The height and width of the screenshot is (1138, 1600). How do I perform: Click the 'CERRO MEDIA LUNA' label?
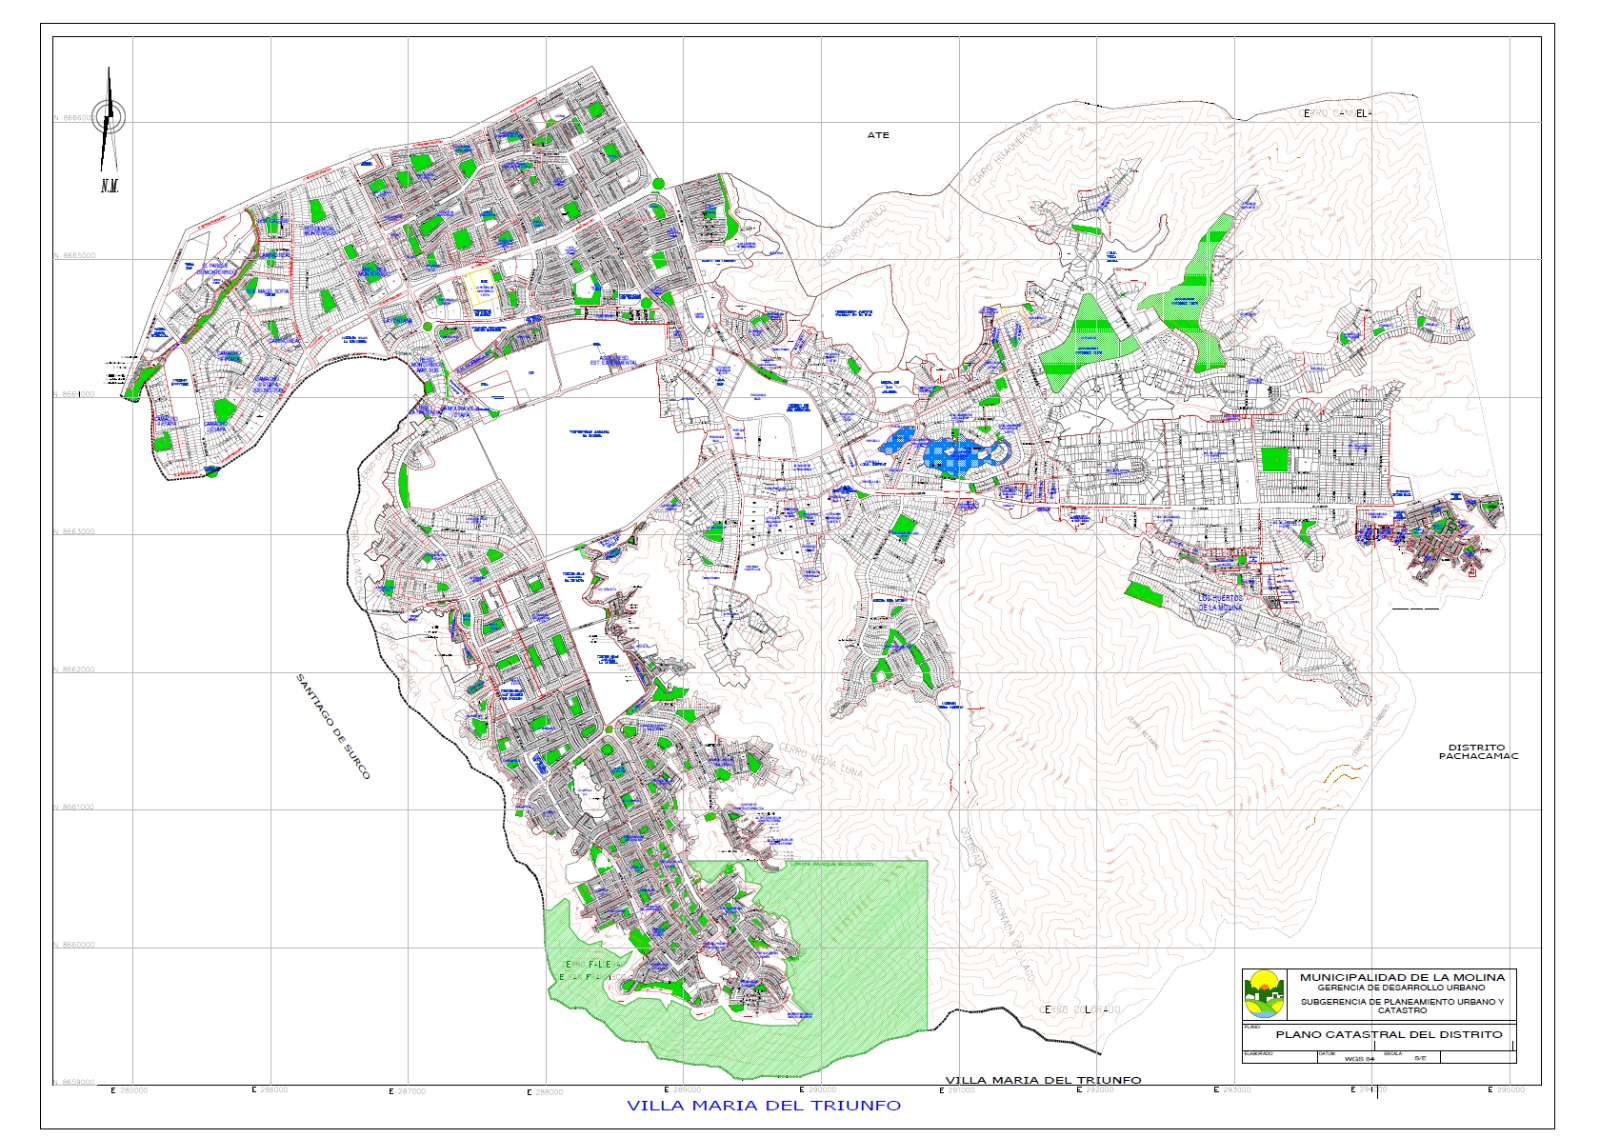click(820, 759)
